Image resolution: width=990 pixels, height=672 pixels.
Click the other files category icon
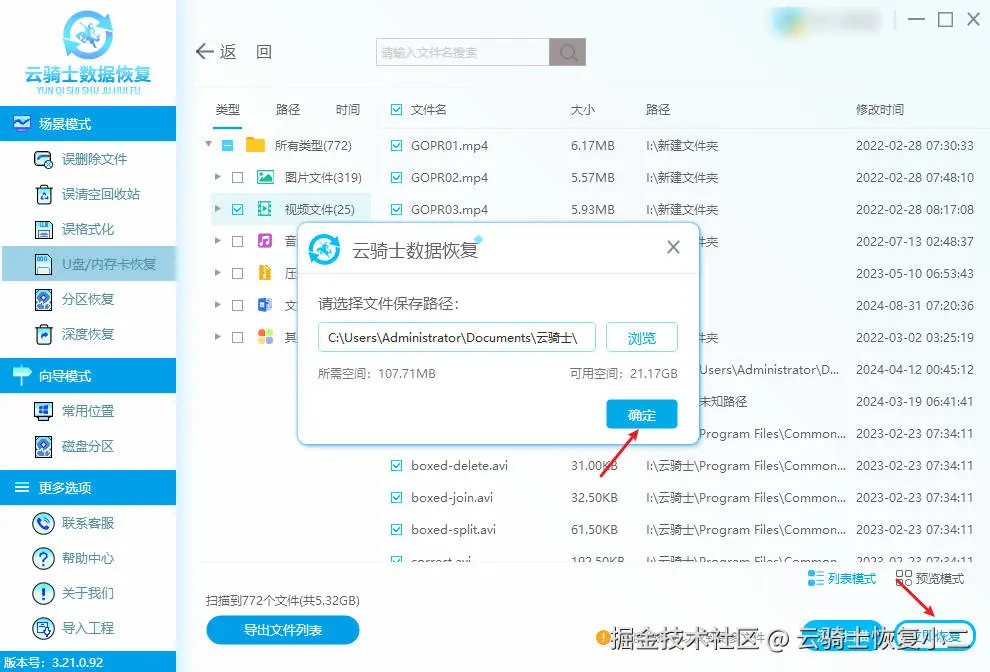point(265,337)
